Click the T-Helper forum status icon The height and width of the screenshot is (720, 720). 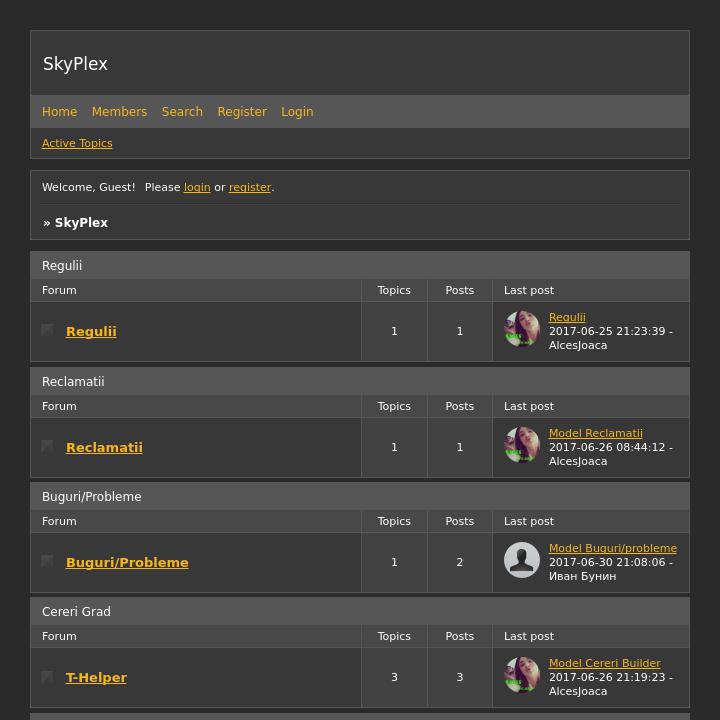(47, 677)
